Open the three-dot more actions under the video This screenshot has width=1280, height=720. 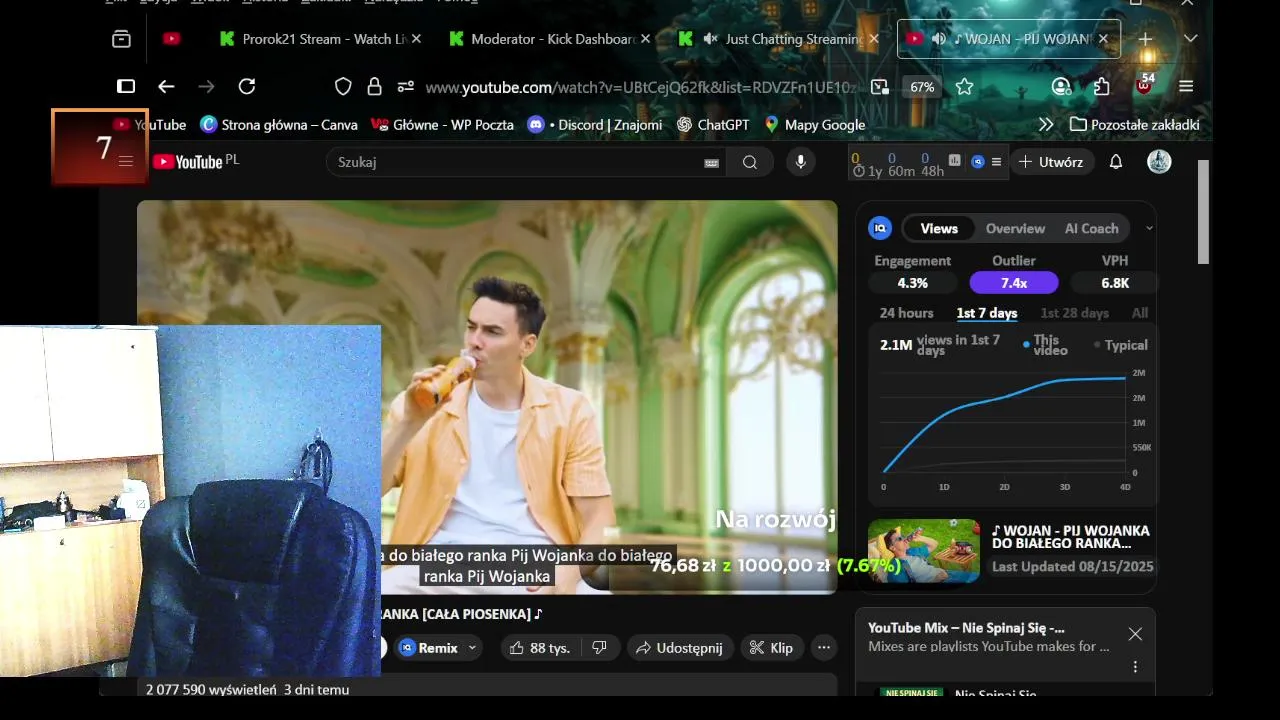coord(824,648)
